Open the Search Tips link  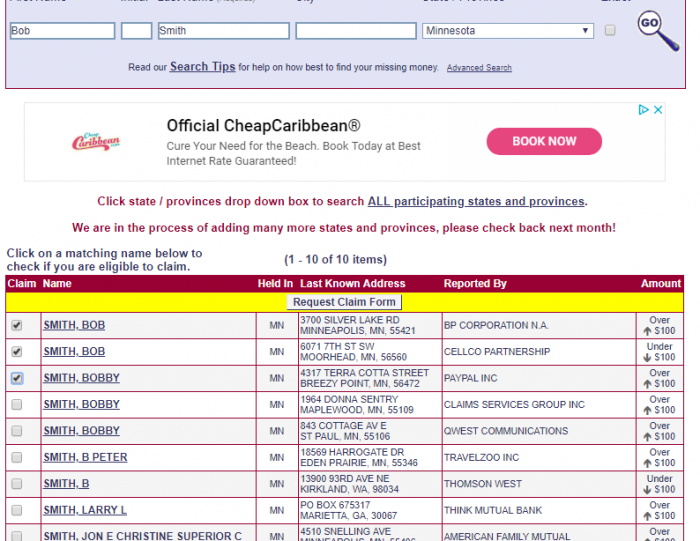point(203,67)
